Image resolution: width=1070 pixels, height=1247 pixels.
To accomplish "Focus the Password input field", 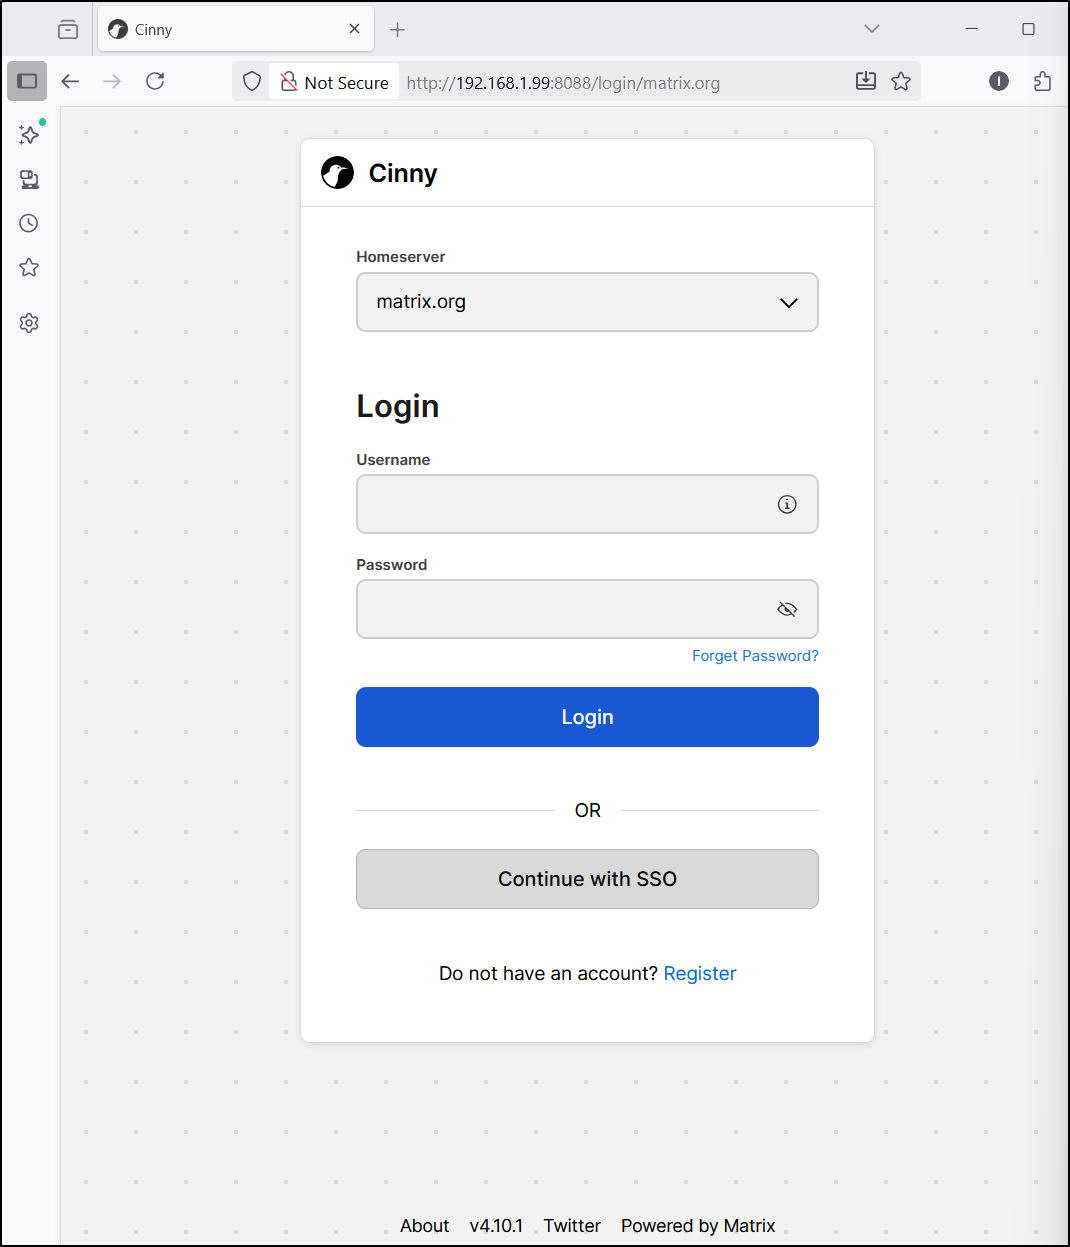I will click(565, 609).
